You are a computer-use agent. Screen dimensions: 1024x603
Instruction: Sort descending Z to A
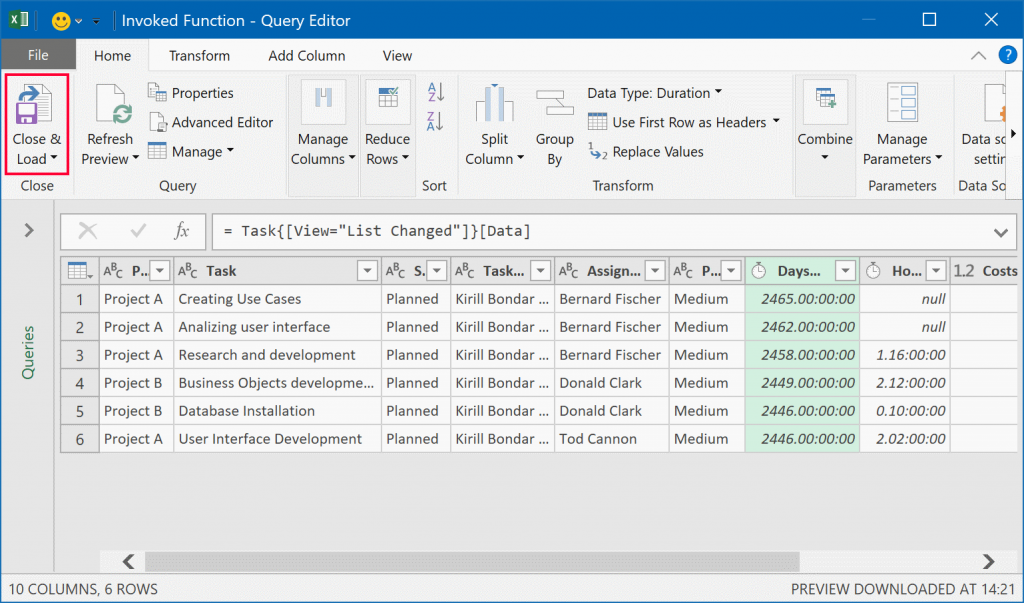436,121
